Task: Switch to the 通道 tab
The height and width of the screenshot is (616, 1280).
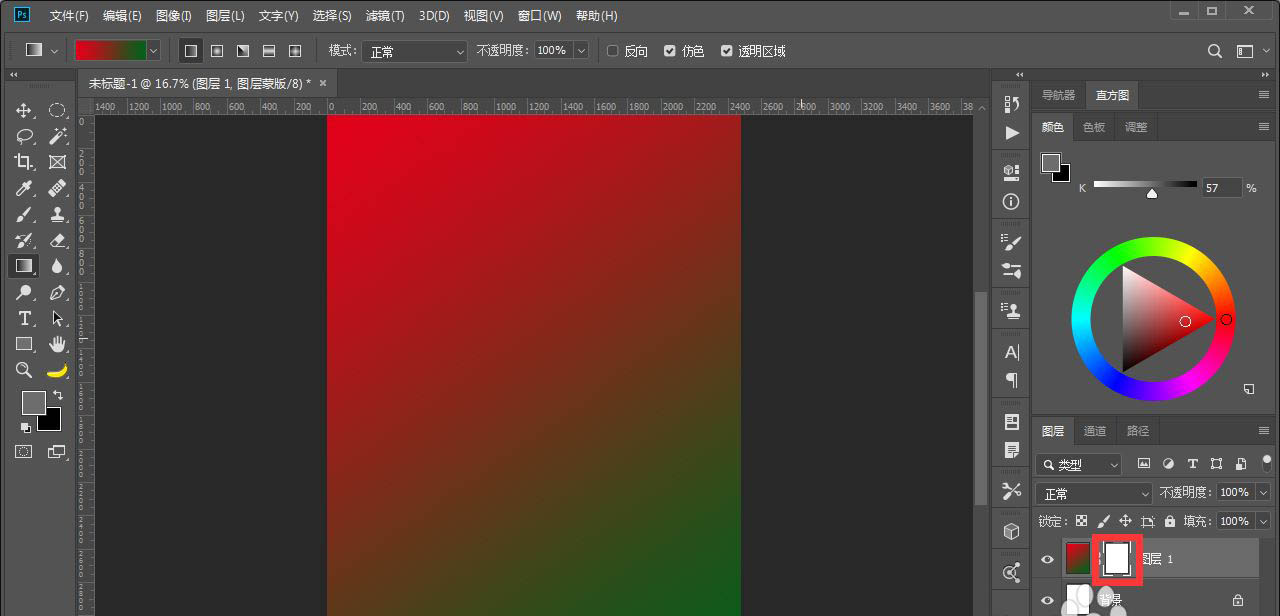Action: [x=1095, y=431]
